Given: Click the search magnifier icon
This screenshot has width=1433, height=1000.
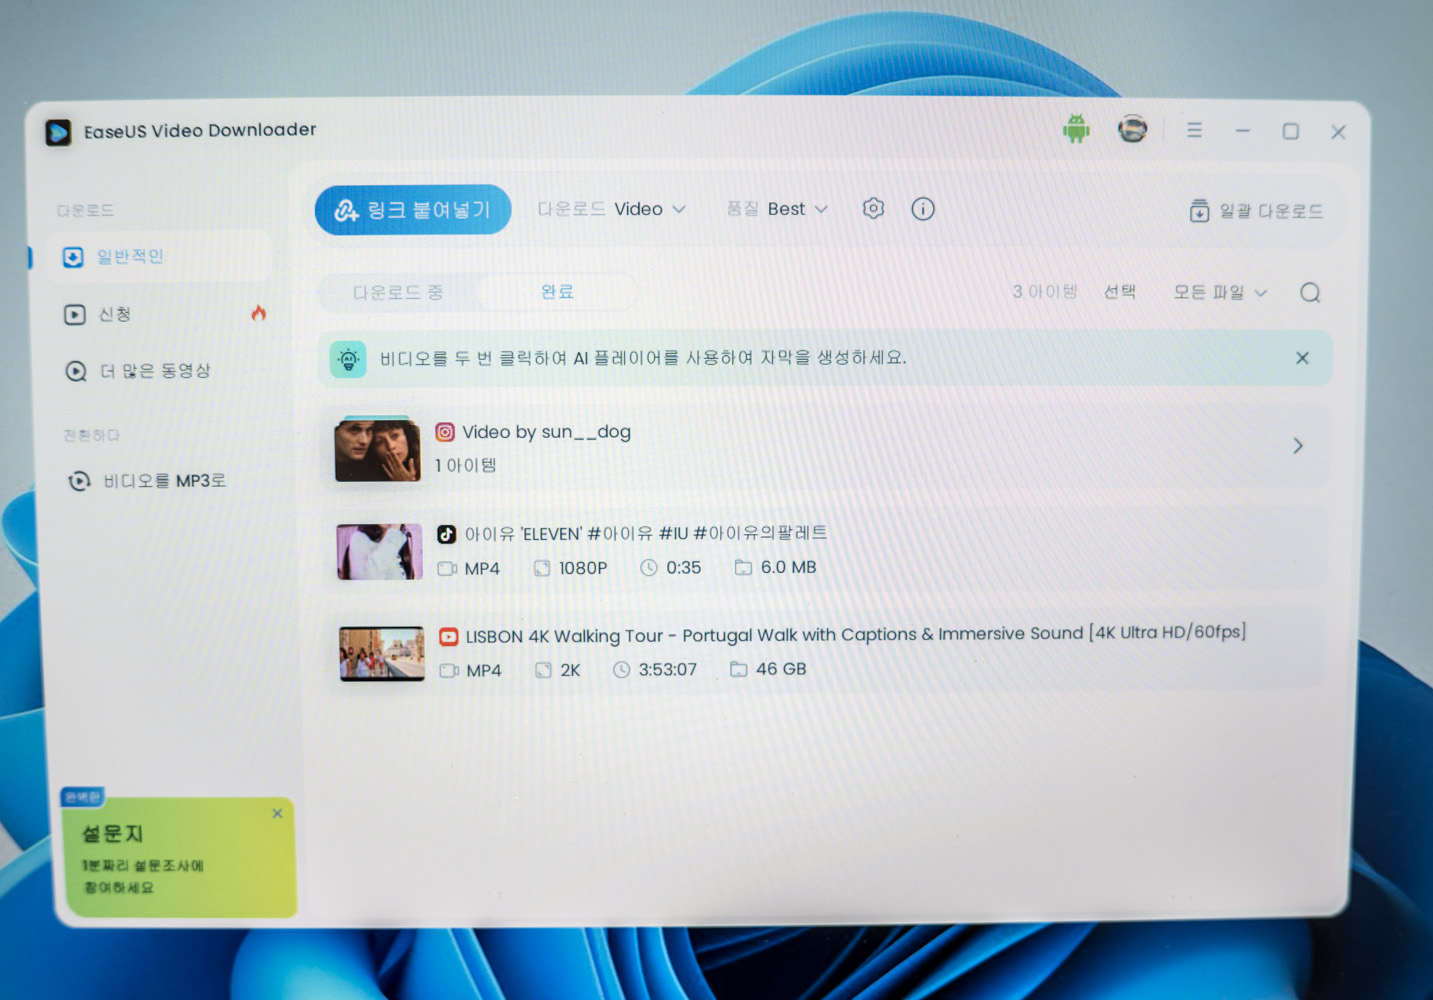Looking at the screenshot, I should click(1310, 293).
